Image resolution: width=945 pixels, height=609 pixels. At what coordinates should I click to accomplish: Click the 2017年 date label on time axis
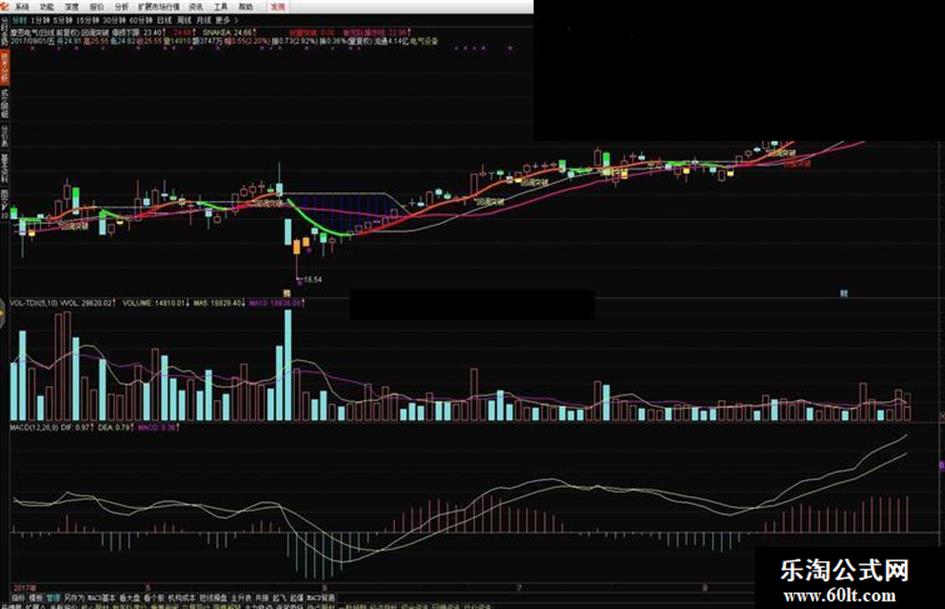pyautogui.click(x=25, y=587)
